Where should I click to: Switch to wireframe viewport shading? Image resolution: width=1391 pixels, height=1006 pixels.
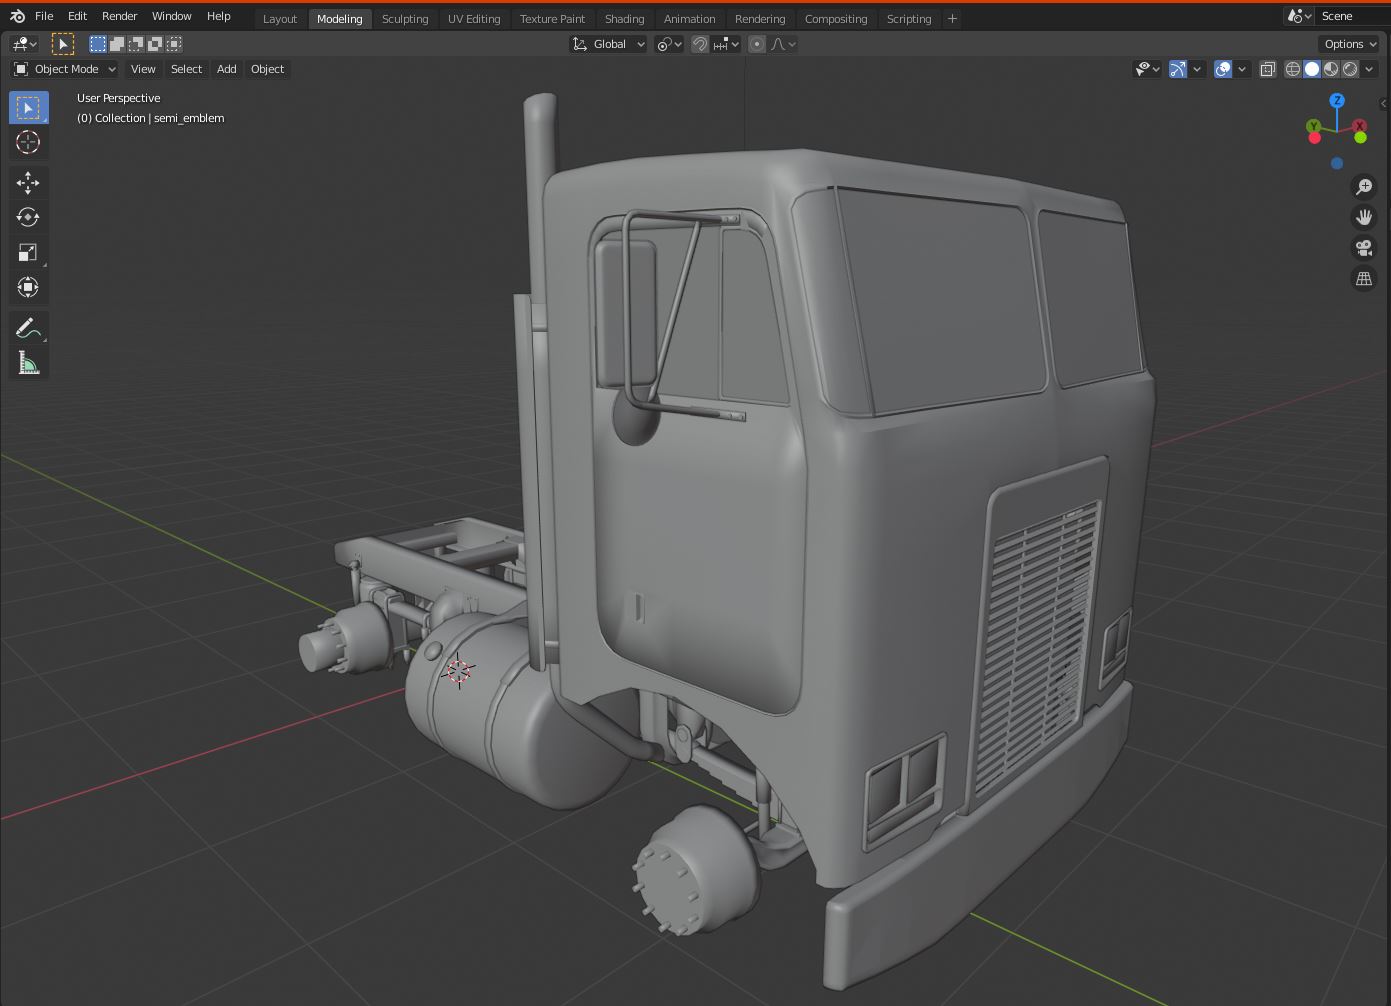tap(1293, 69)
